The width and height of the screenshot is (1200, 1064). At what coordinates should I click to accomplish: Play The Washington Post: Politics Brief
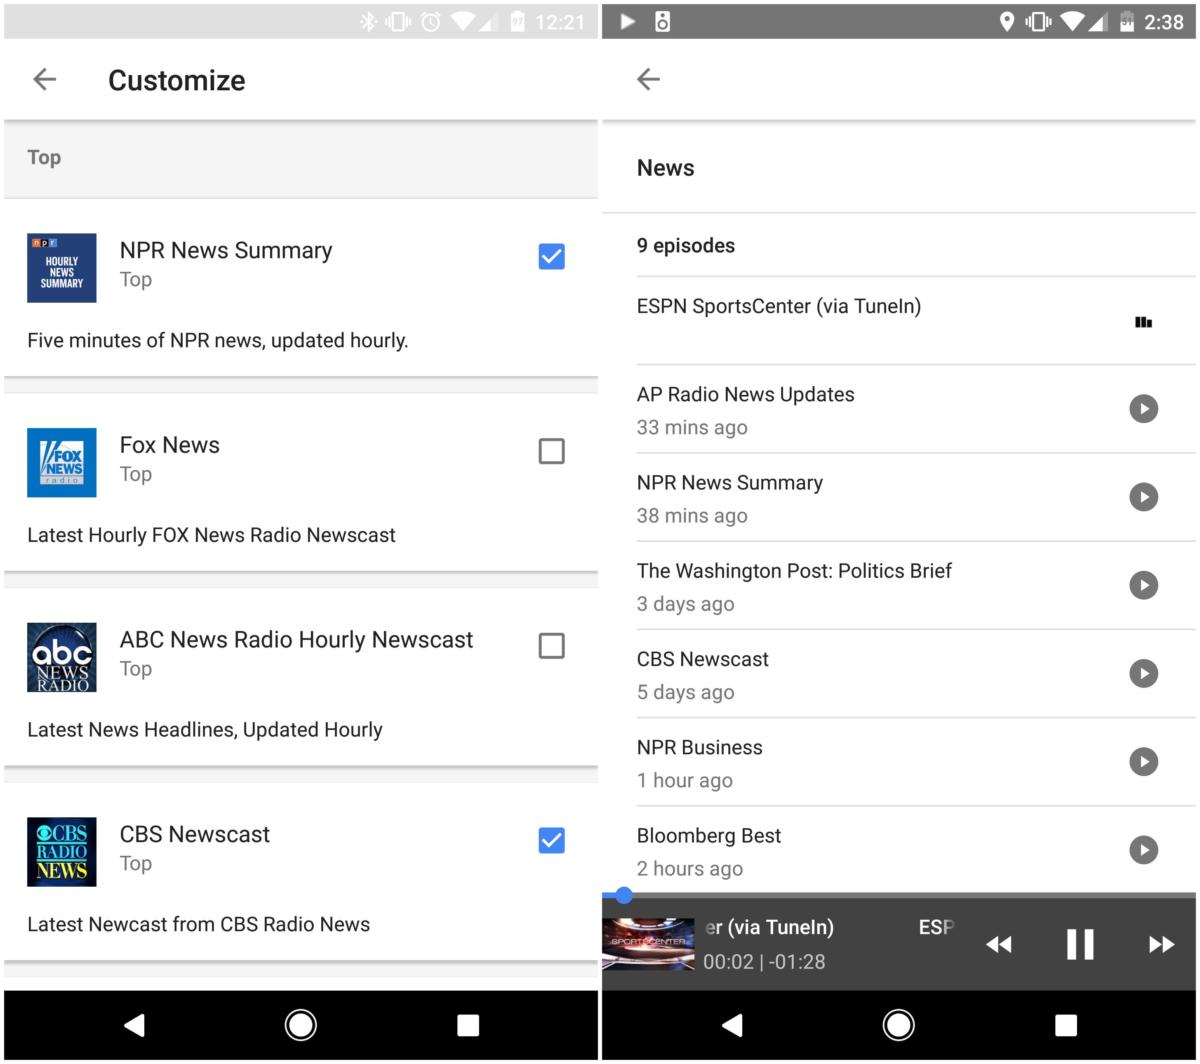1143,585
